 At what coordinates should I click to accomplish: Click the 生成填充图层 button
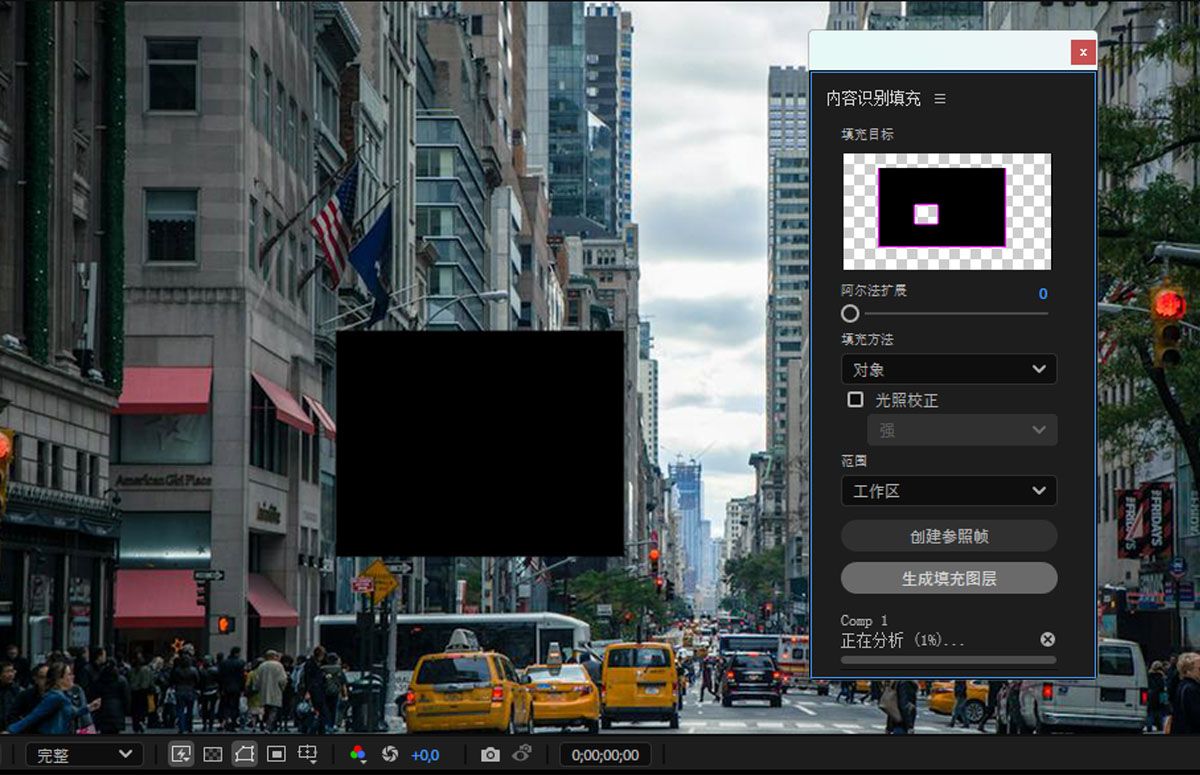[949, 578]
